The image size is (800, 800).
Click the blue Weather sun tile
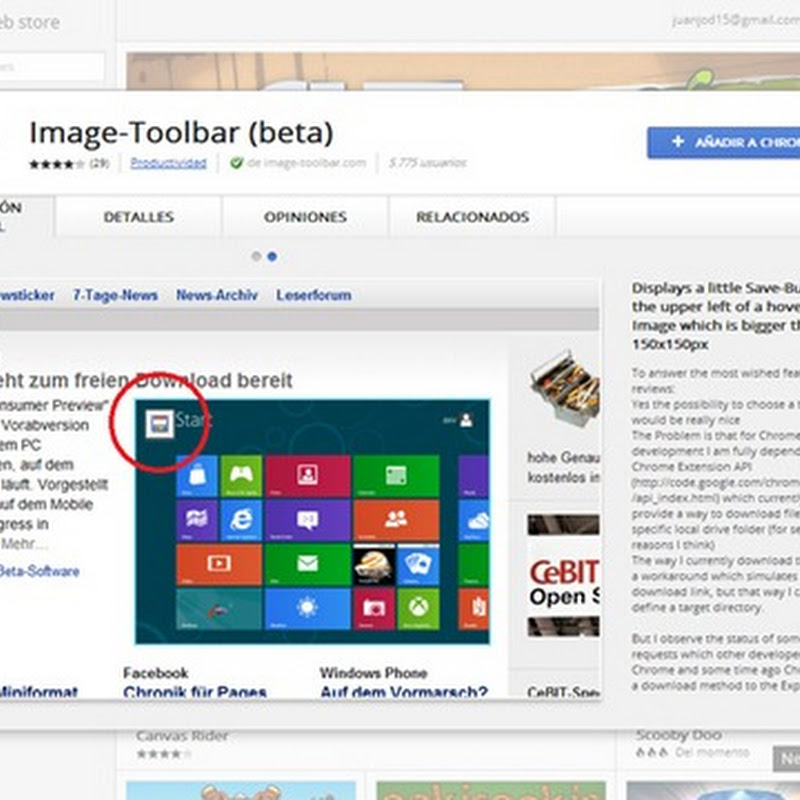click(308, 608)
